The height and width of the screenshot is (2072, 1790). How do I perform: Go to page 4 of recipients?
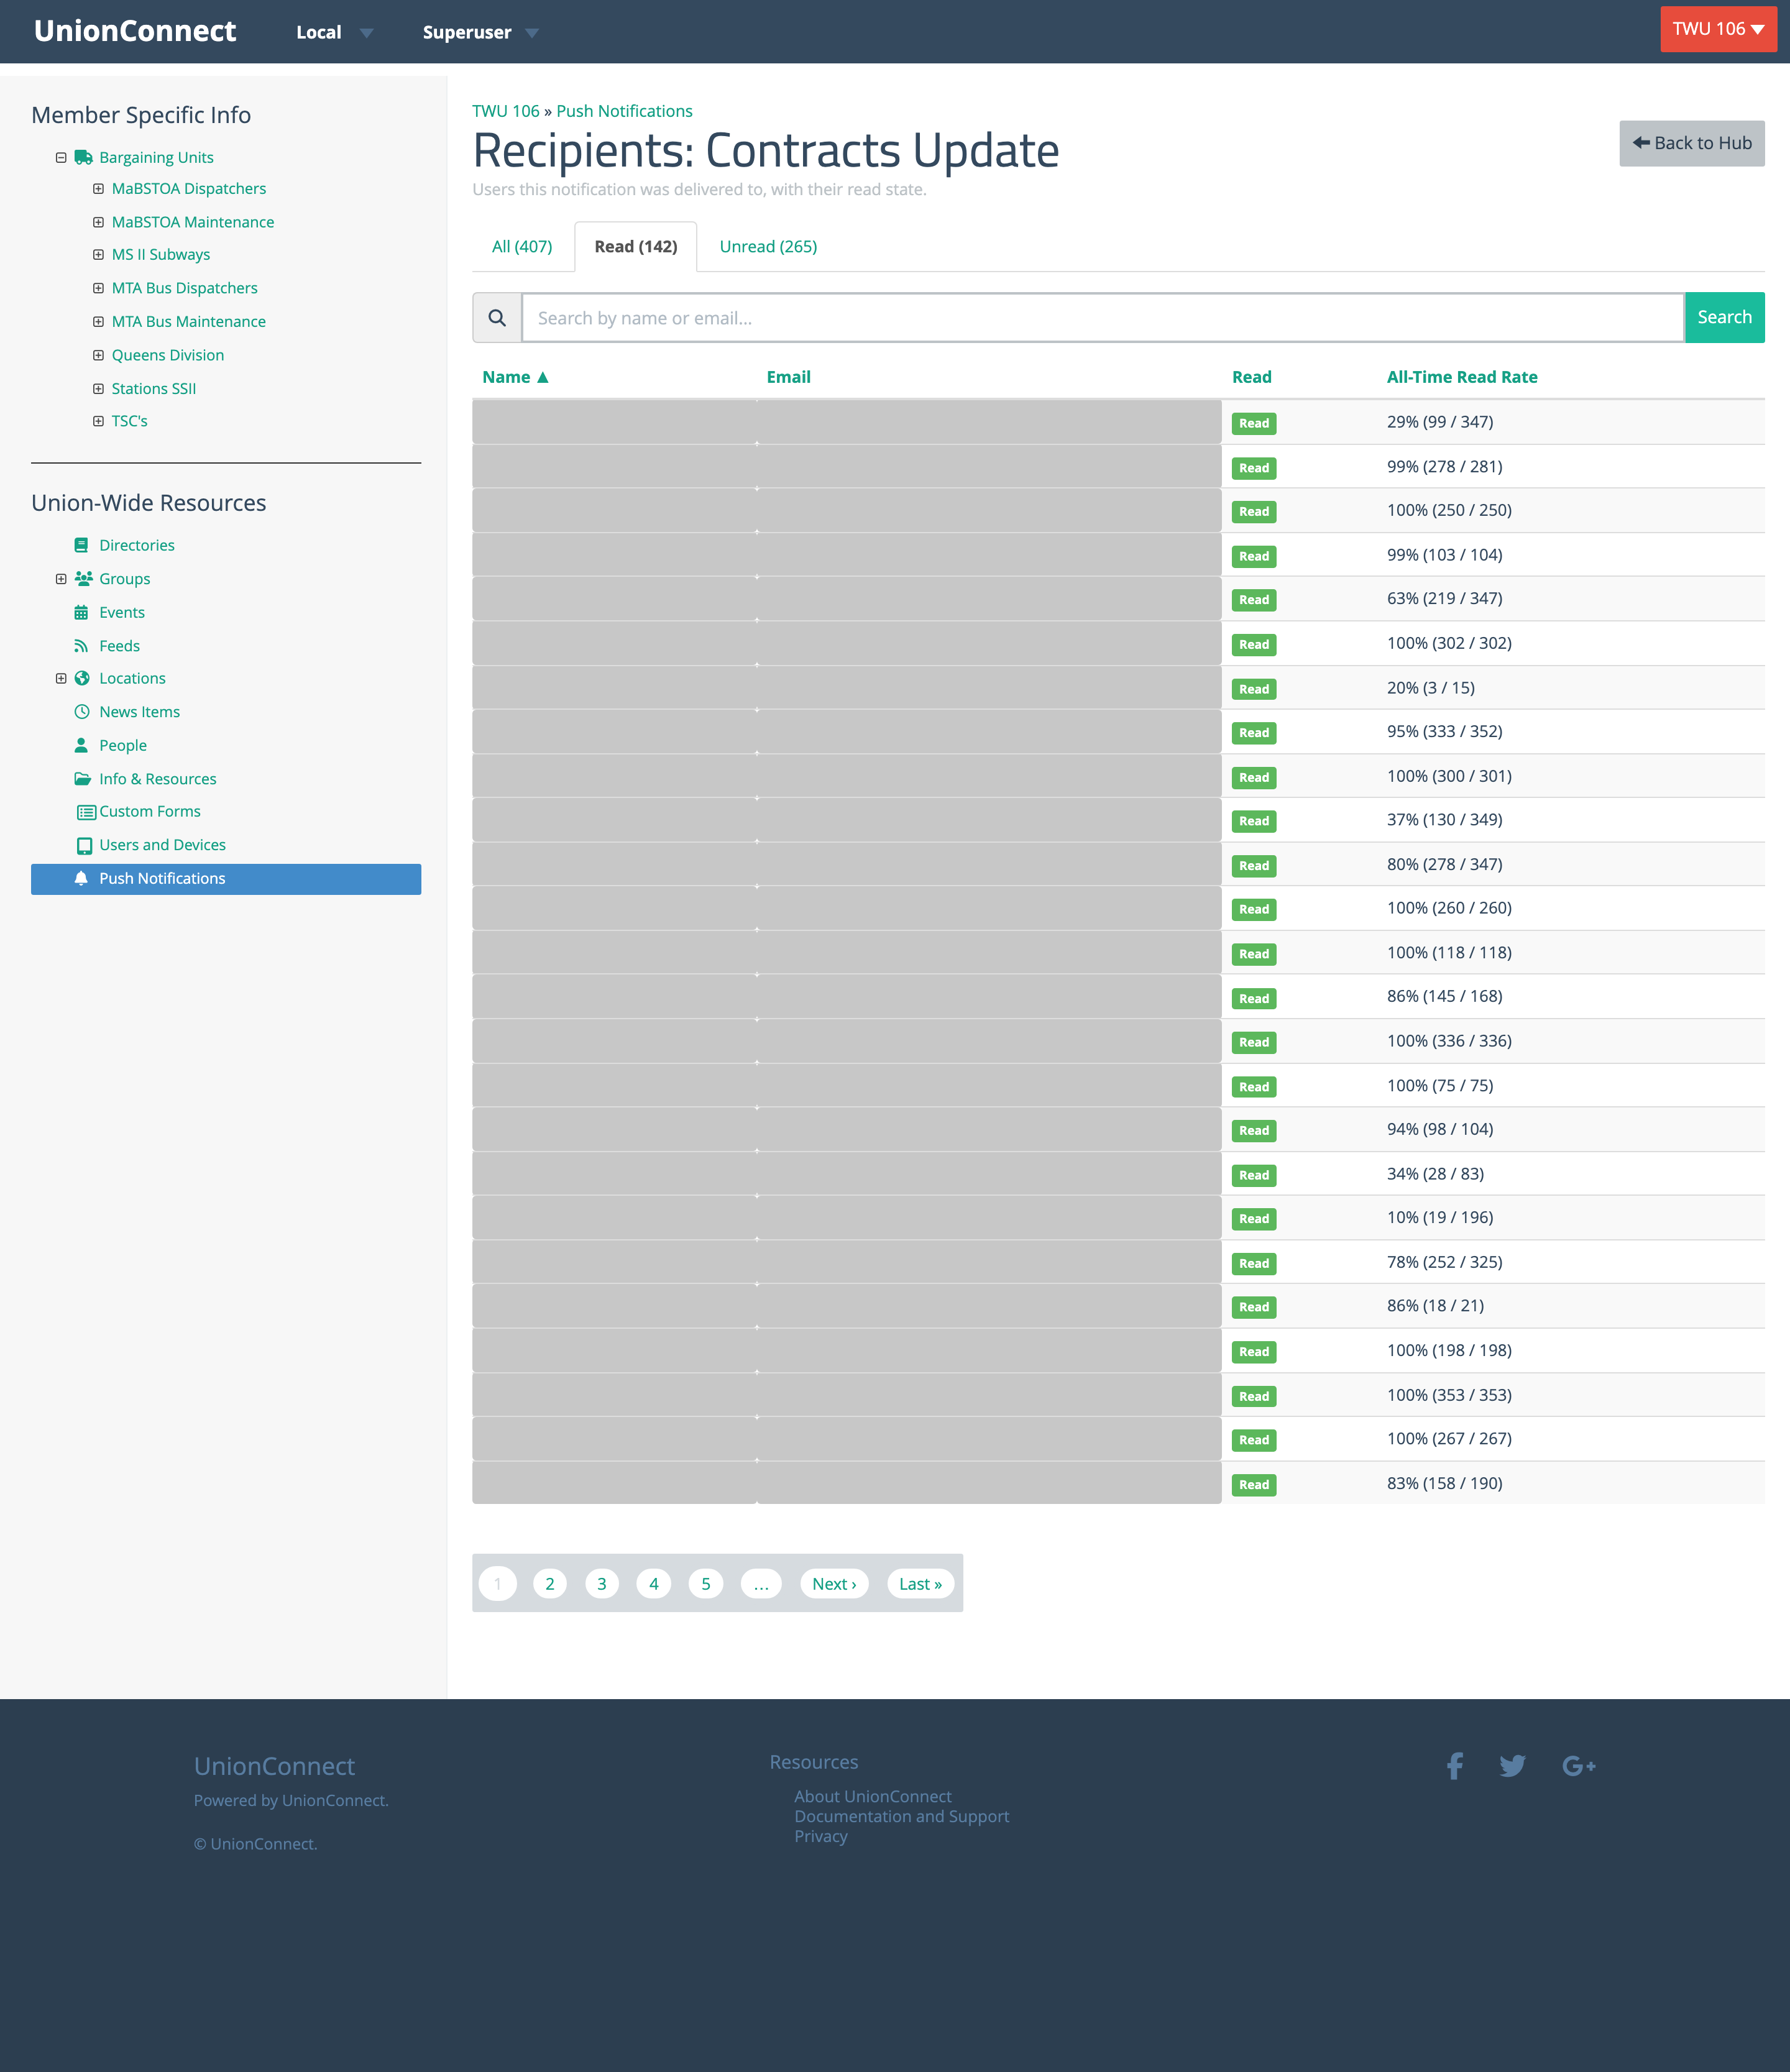(654, 1583)
